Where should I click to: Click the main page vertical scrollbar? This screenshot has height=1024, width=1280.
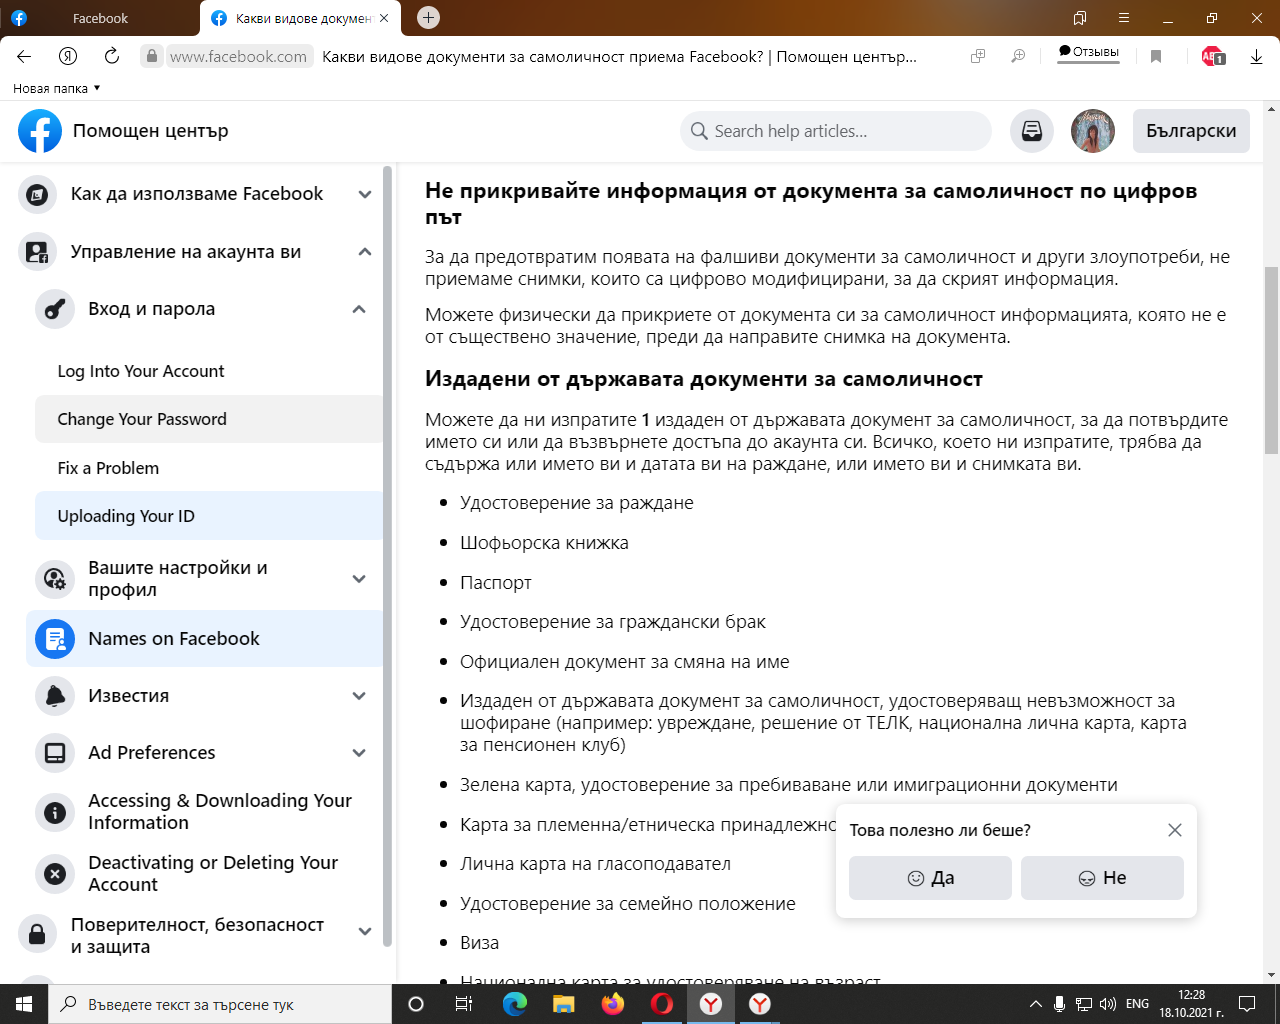click(1271, 360)
